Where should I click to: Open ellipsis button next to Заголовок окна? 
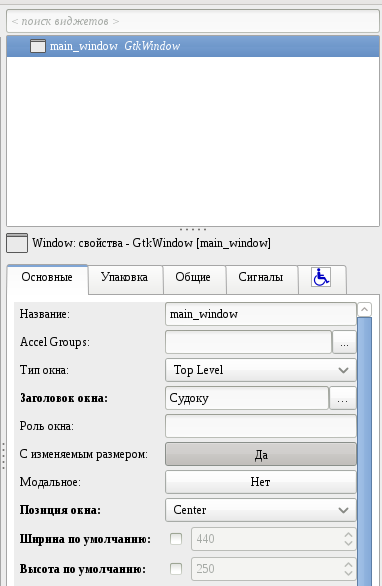pyautogui.click(x=342, y=398)
